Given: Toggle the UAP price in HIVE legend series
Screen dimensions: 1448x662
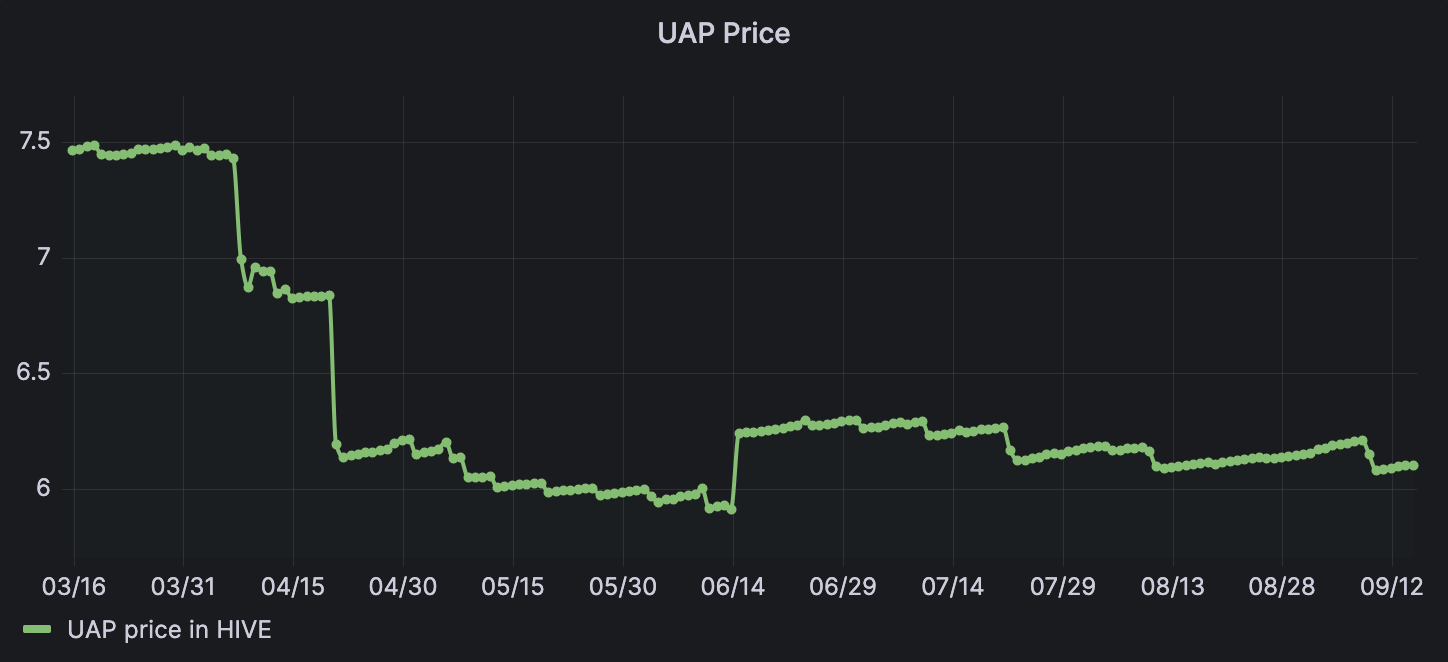Looking at the screenshot, I should [169, 629].
